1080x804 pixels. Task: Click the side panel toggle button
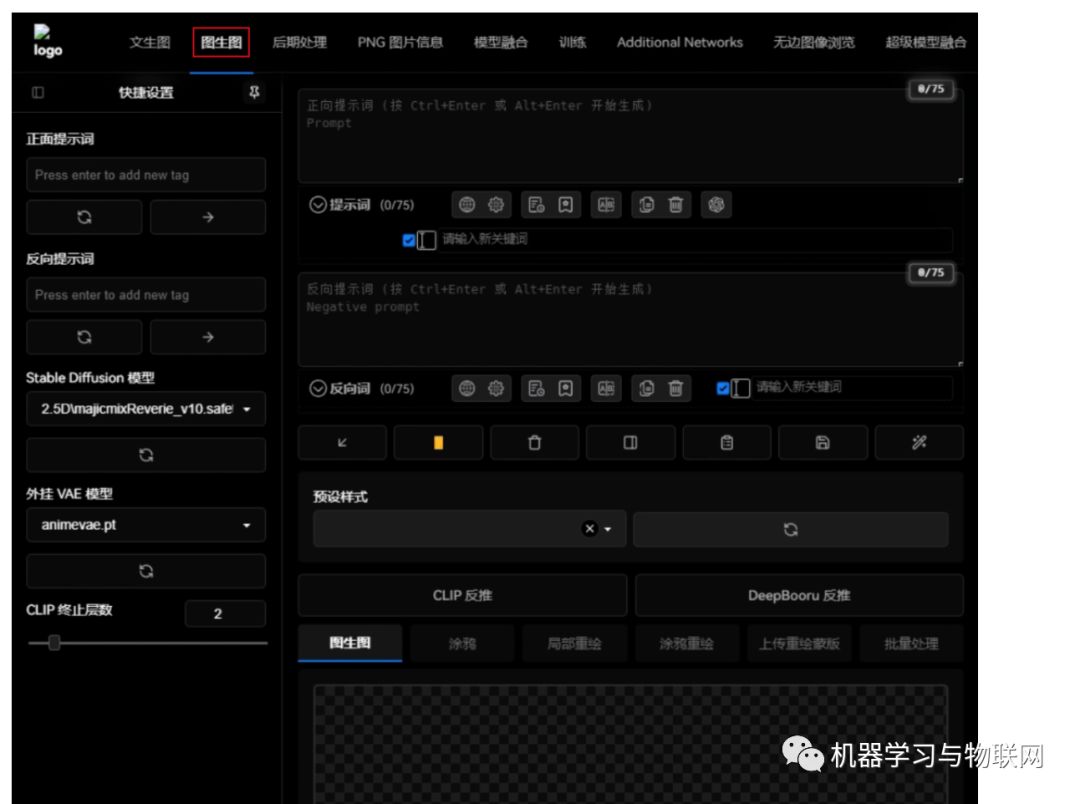(630, 442)
